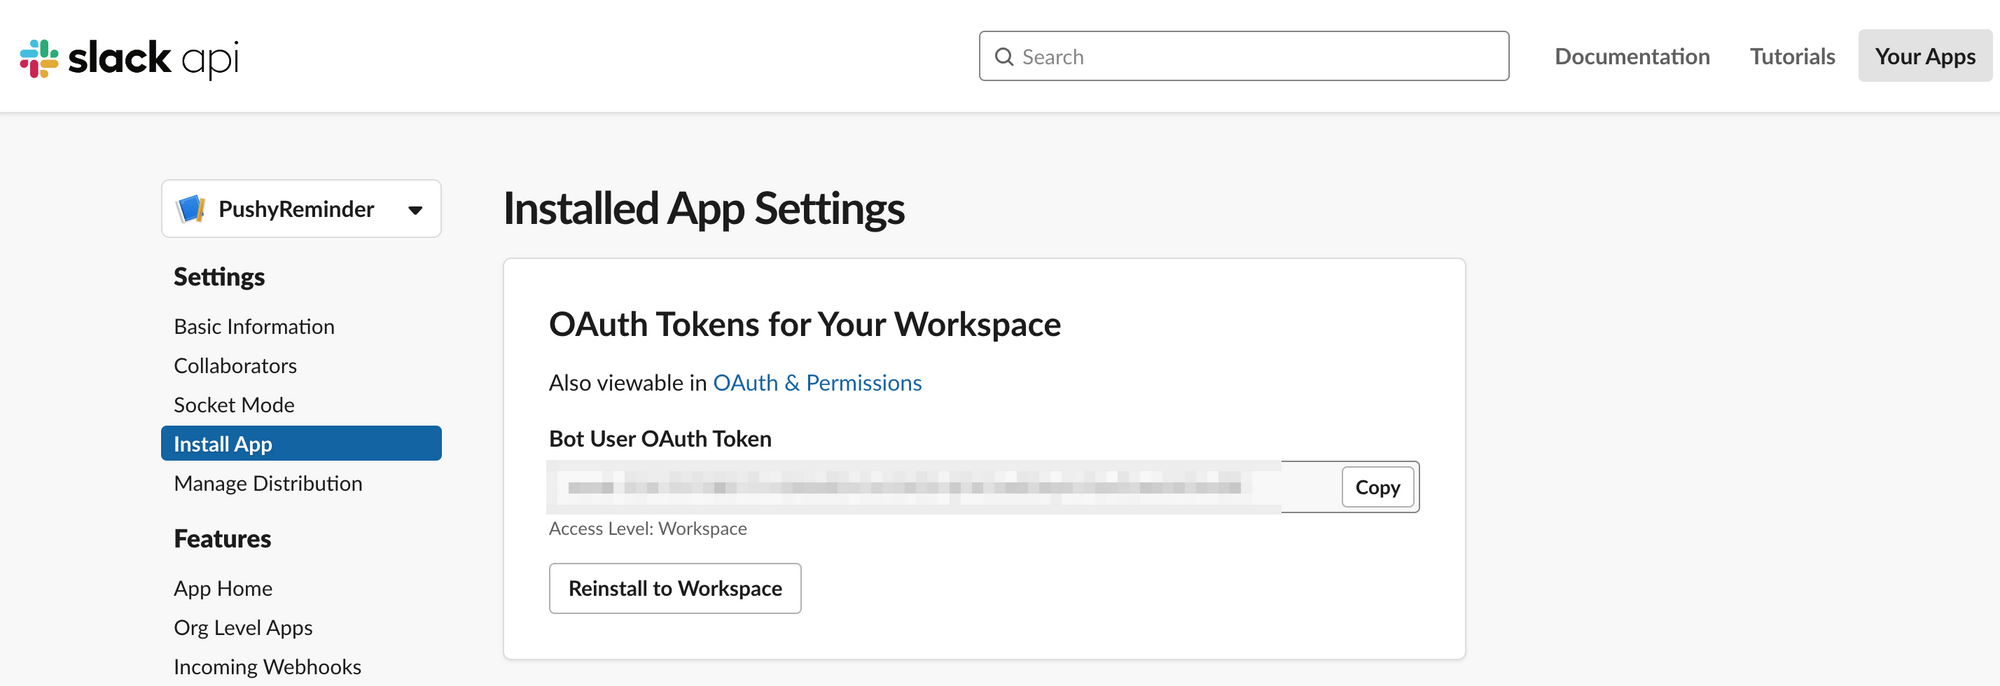Viewport: 2000px width, 686px height.
Task: Click Reinstall to Workspace button
Action: point(675,588)
